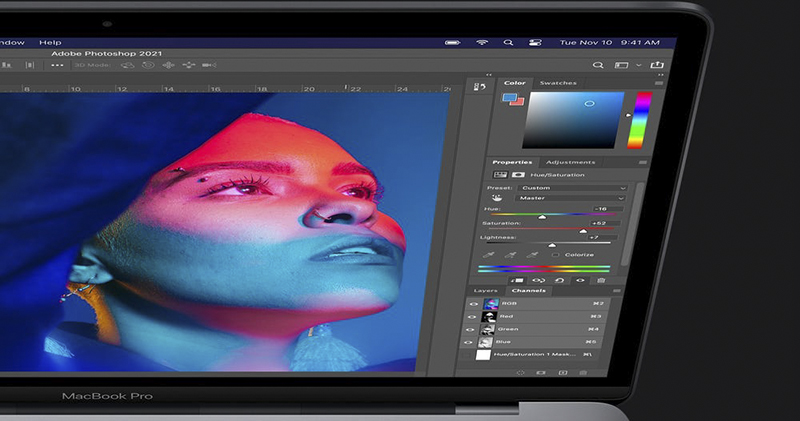The height and width of the screenshot is (421, 800).
Task: Click the blue foreground color swatch
Action: [x=510, y=97]
